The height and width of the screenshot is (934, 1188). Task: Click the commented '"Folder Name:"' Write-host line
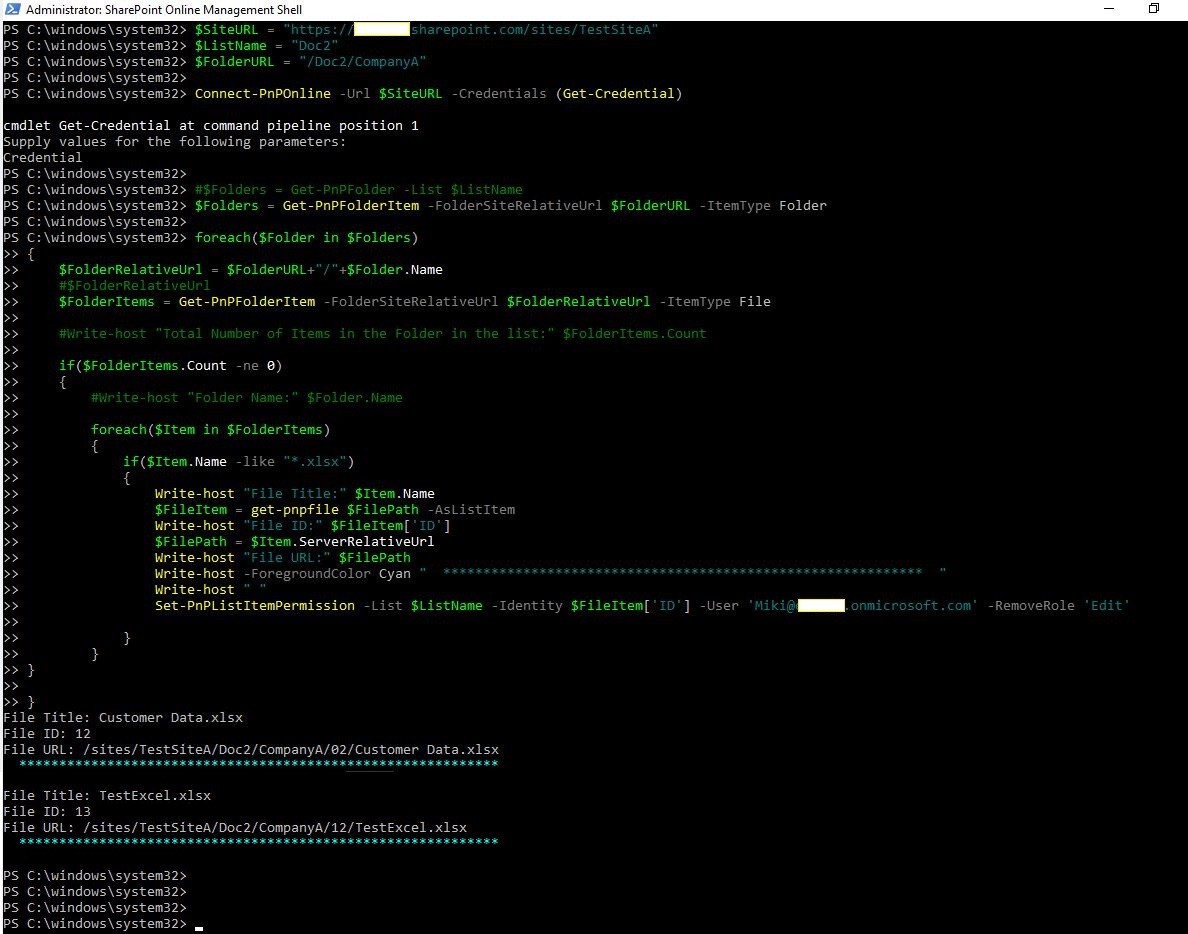(246, 398)
